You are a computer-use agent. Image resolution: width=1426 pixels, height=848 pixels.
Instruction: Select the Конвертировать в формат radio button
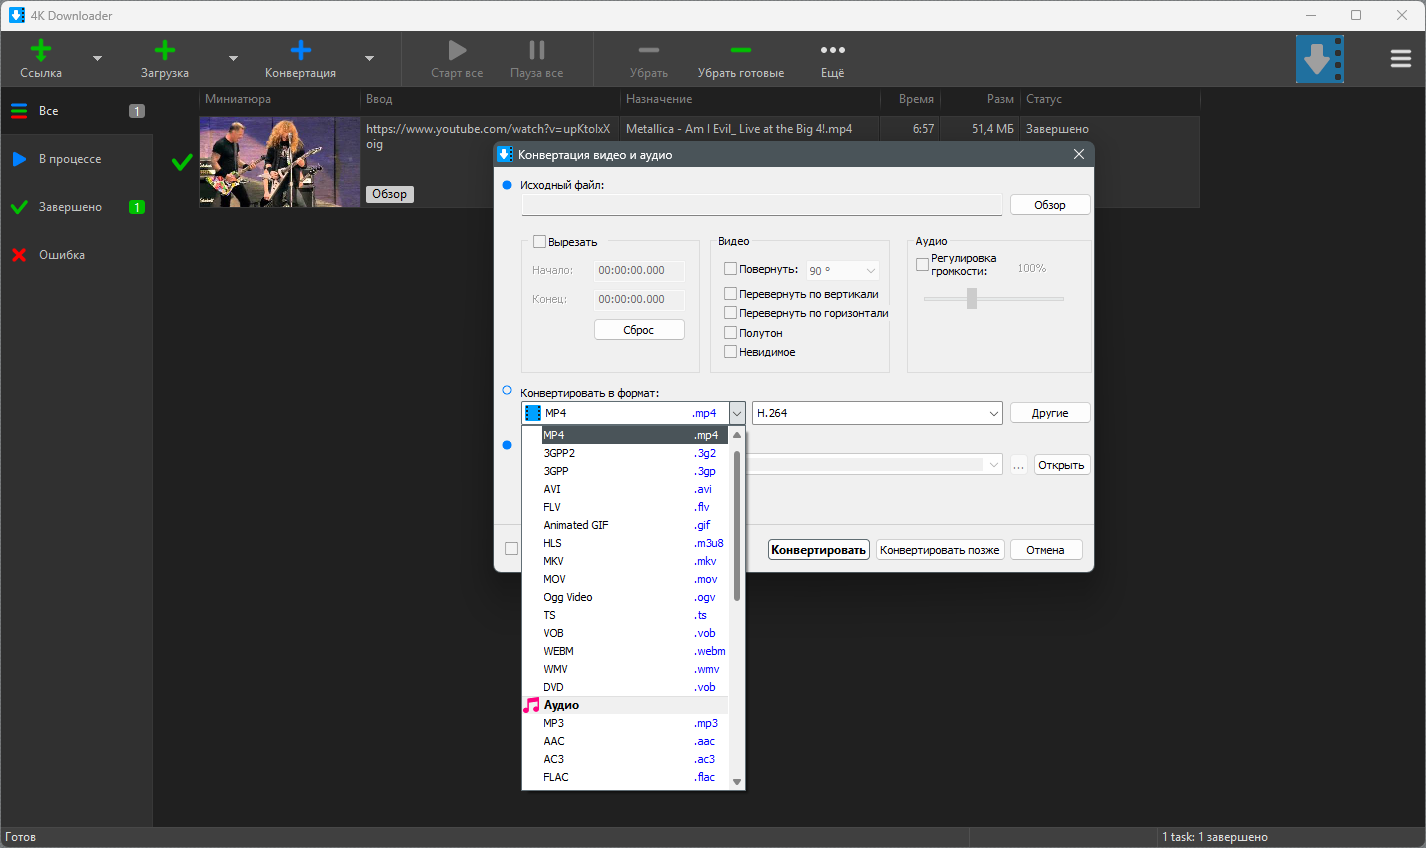point(507,390)
